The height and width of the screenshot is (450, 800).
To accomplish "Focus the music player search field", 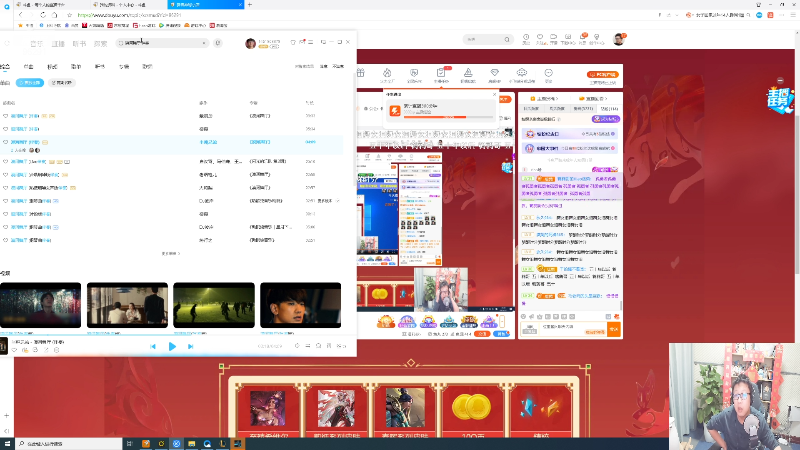I will coord(162,43).
